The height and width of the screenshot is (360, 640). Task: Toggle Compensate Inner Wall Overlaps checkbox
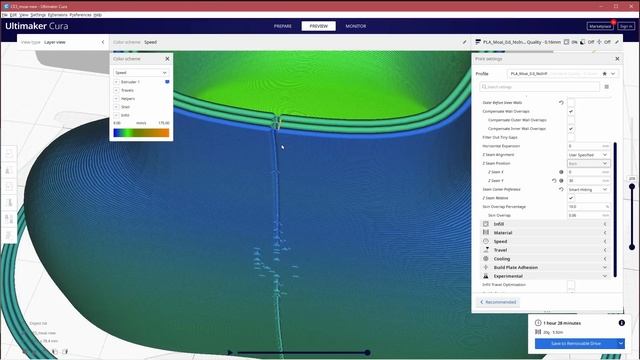pos(571,129)
